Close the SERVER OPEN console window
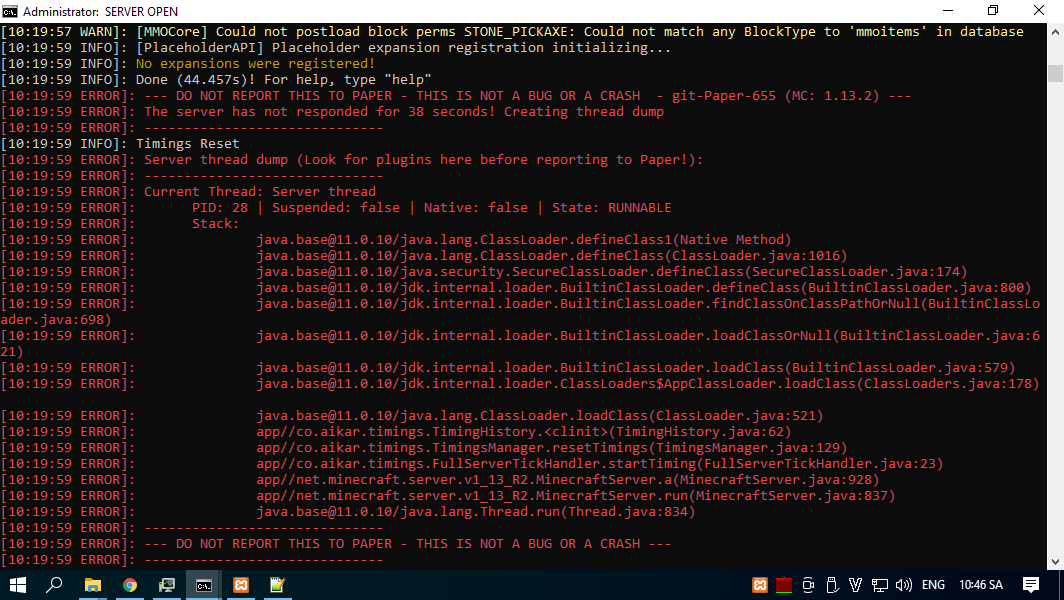 click(x=1039, y=11)
